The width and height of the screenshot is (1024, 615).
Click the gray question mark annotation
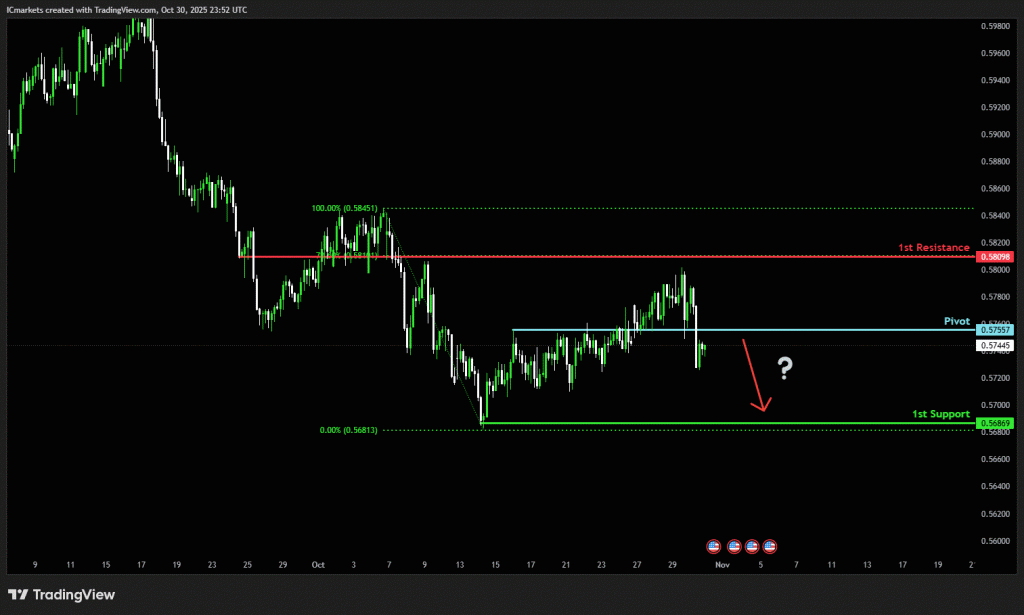785,370
